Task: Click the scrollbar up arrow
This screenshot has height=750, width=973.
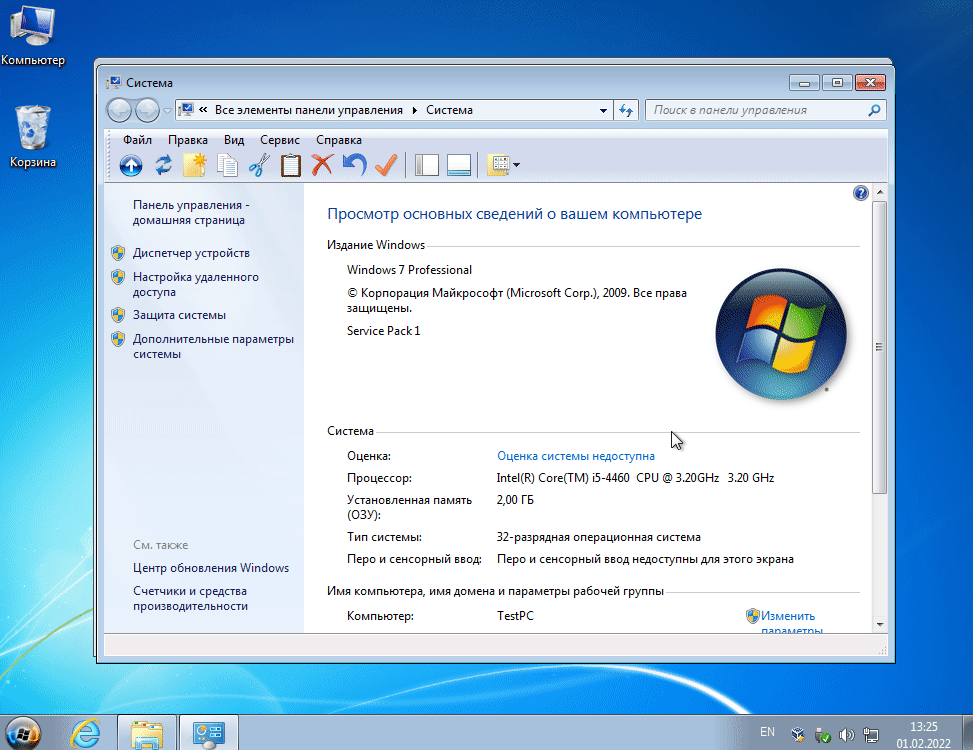Action: (880, 192)
